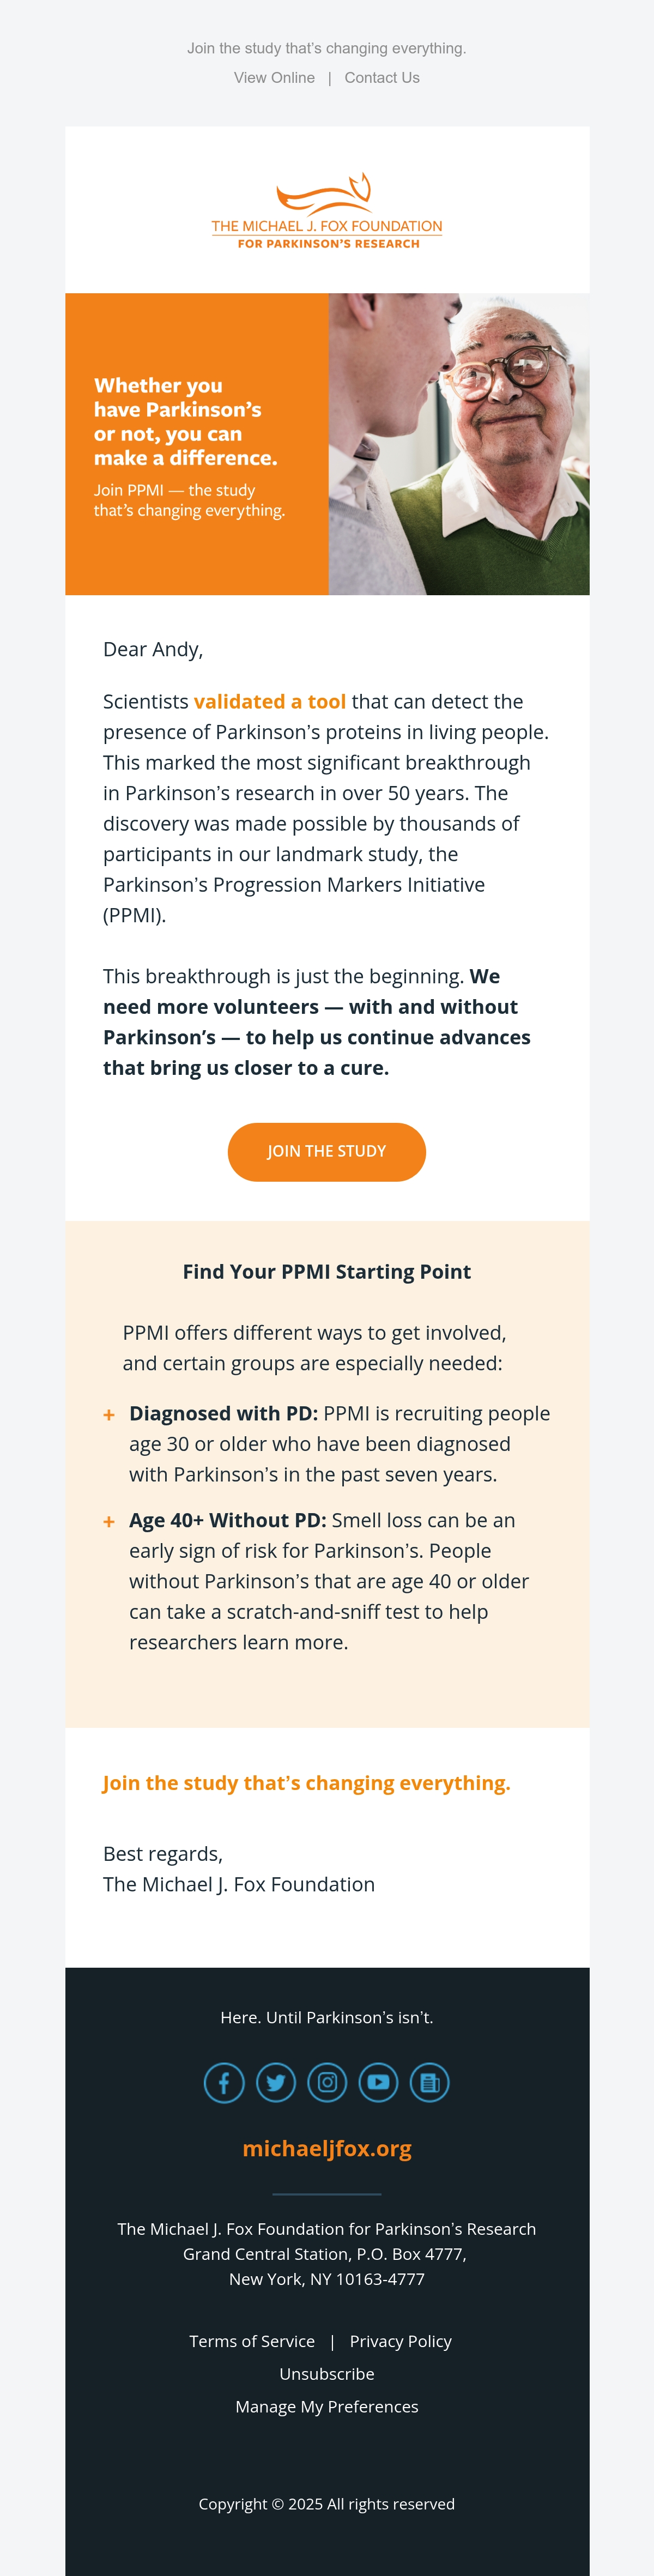The image size is (654, 2576).
Task: Click the orange banner headline text
Action: point(186,421)
